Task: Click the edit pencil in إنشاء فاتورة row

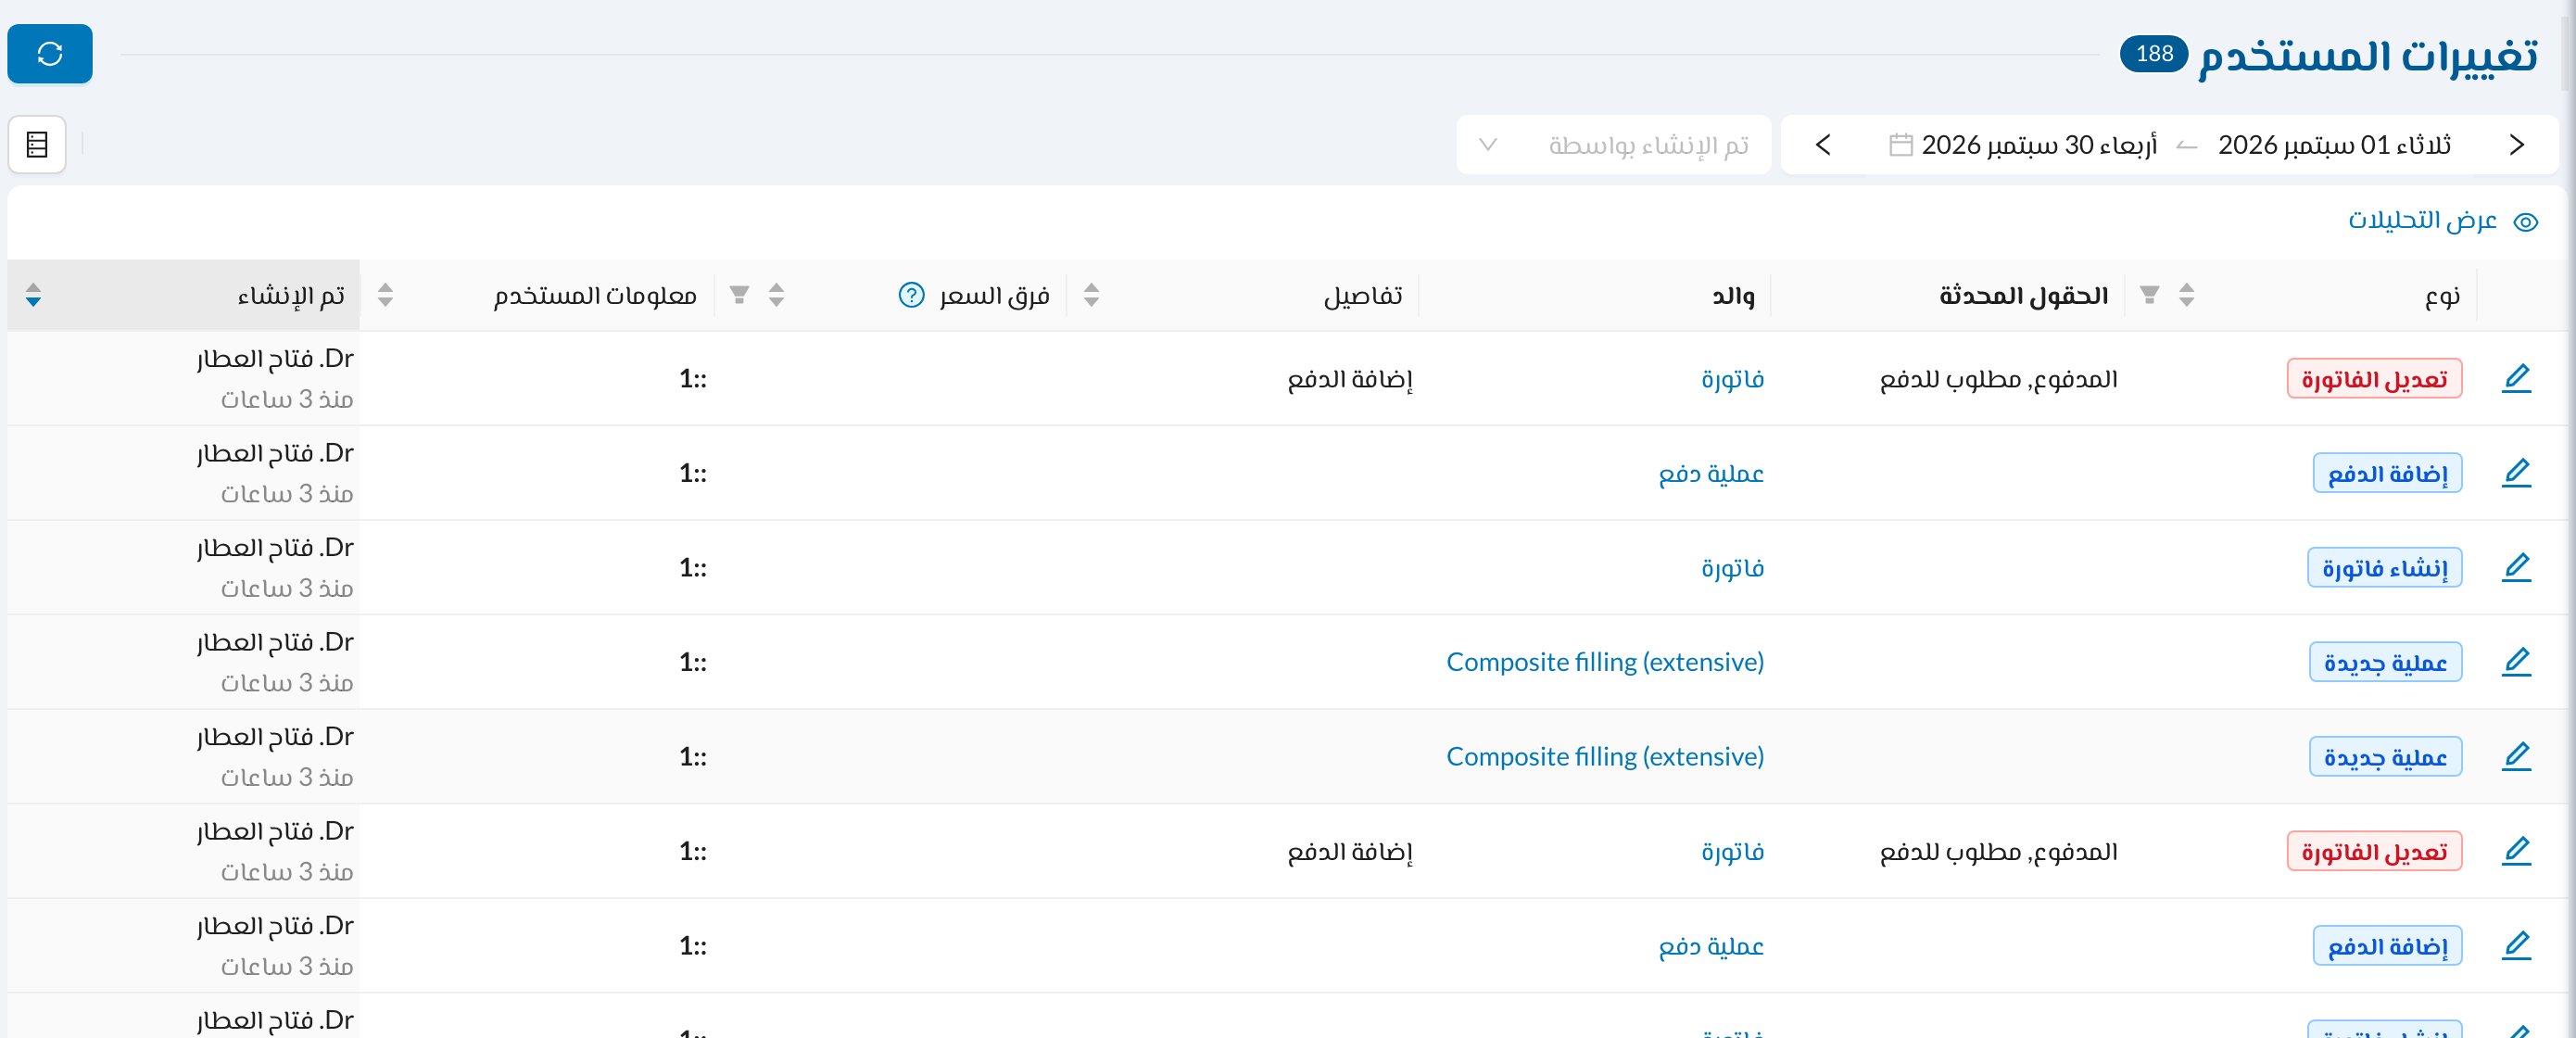Action: pos(2516,568)
